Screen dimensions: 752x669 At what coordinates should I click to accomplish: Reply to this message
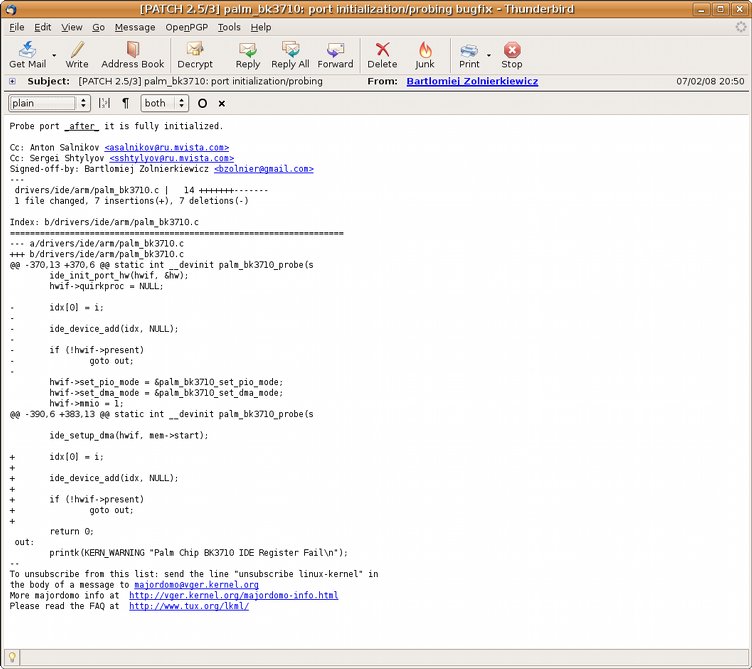pos(247,55)
